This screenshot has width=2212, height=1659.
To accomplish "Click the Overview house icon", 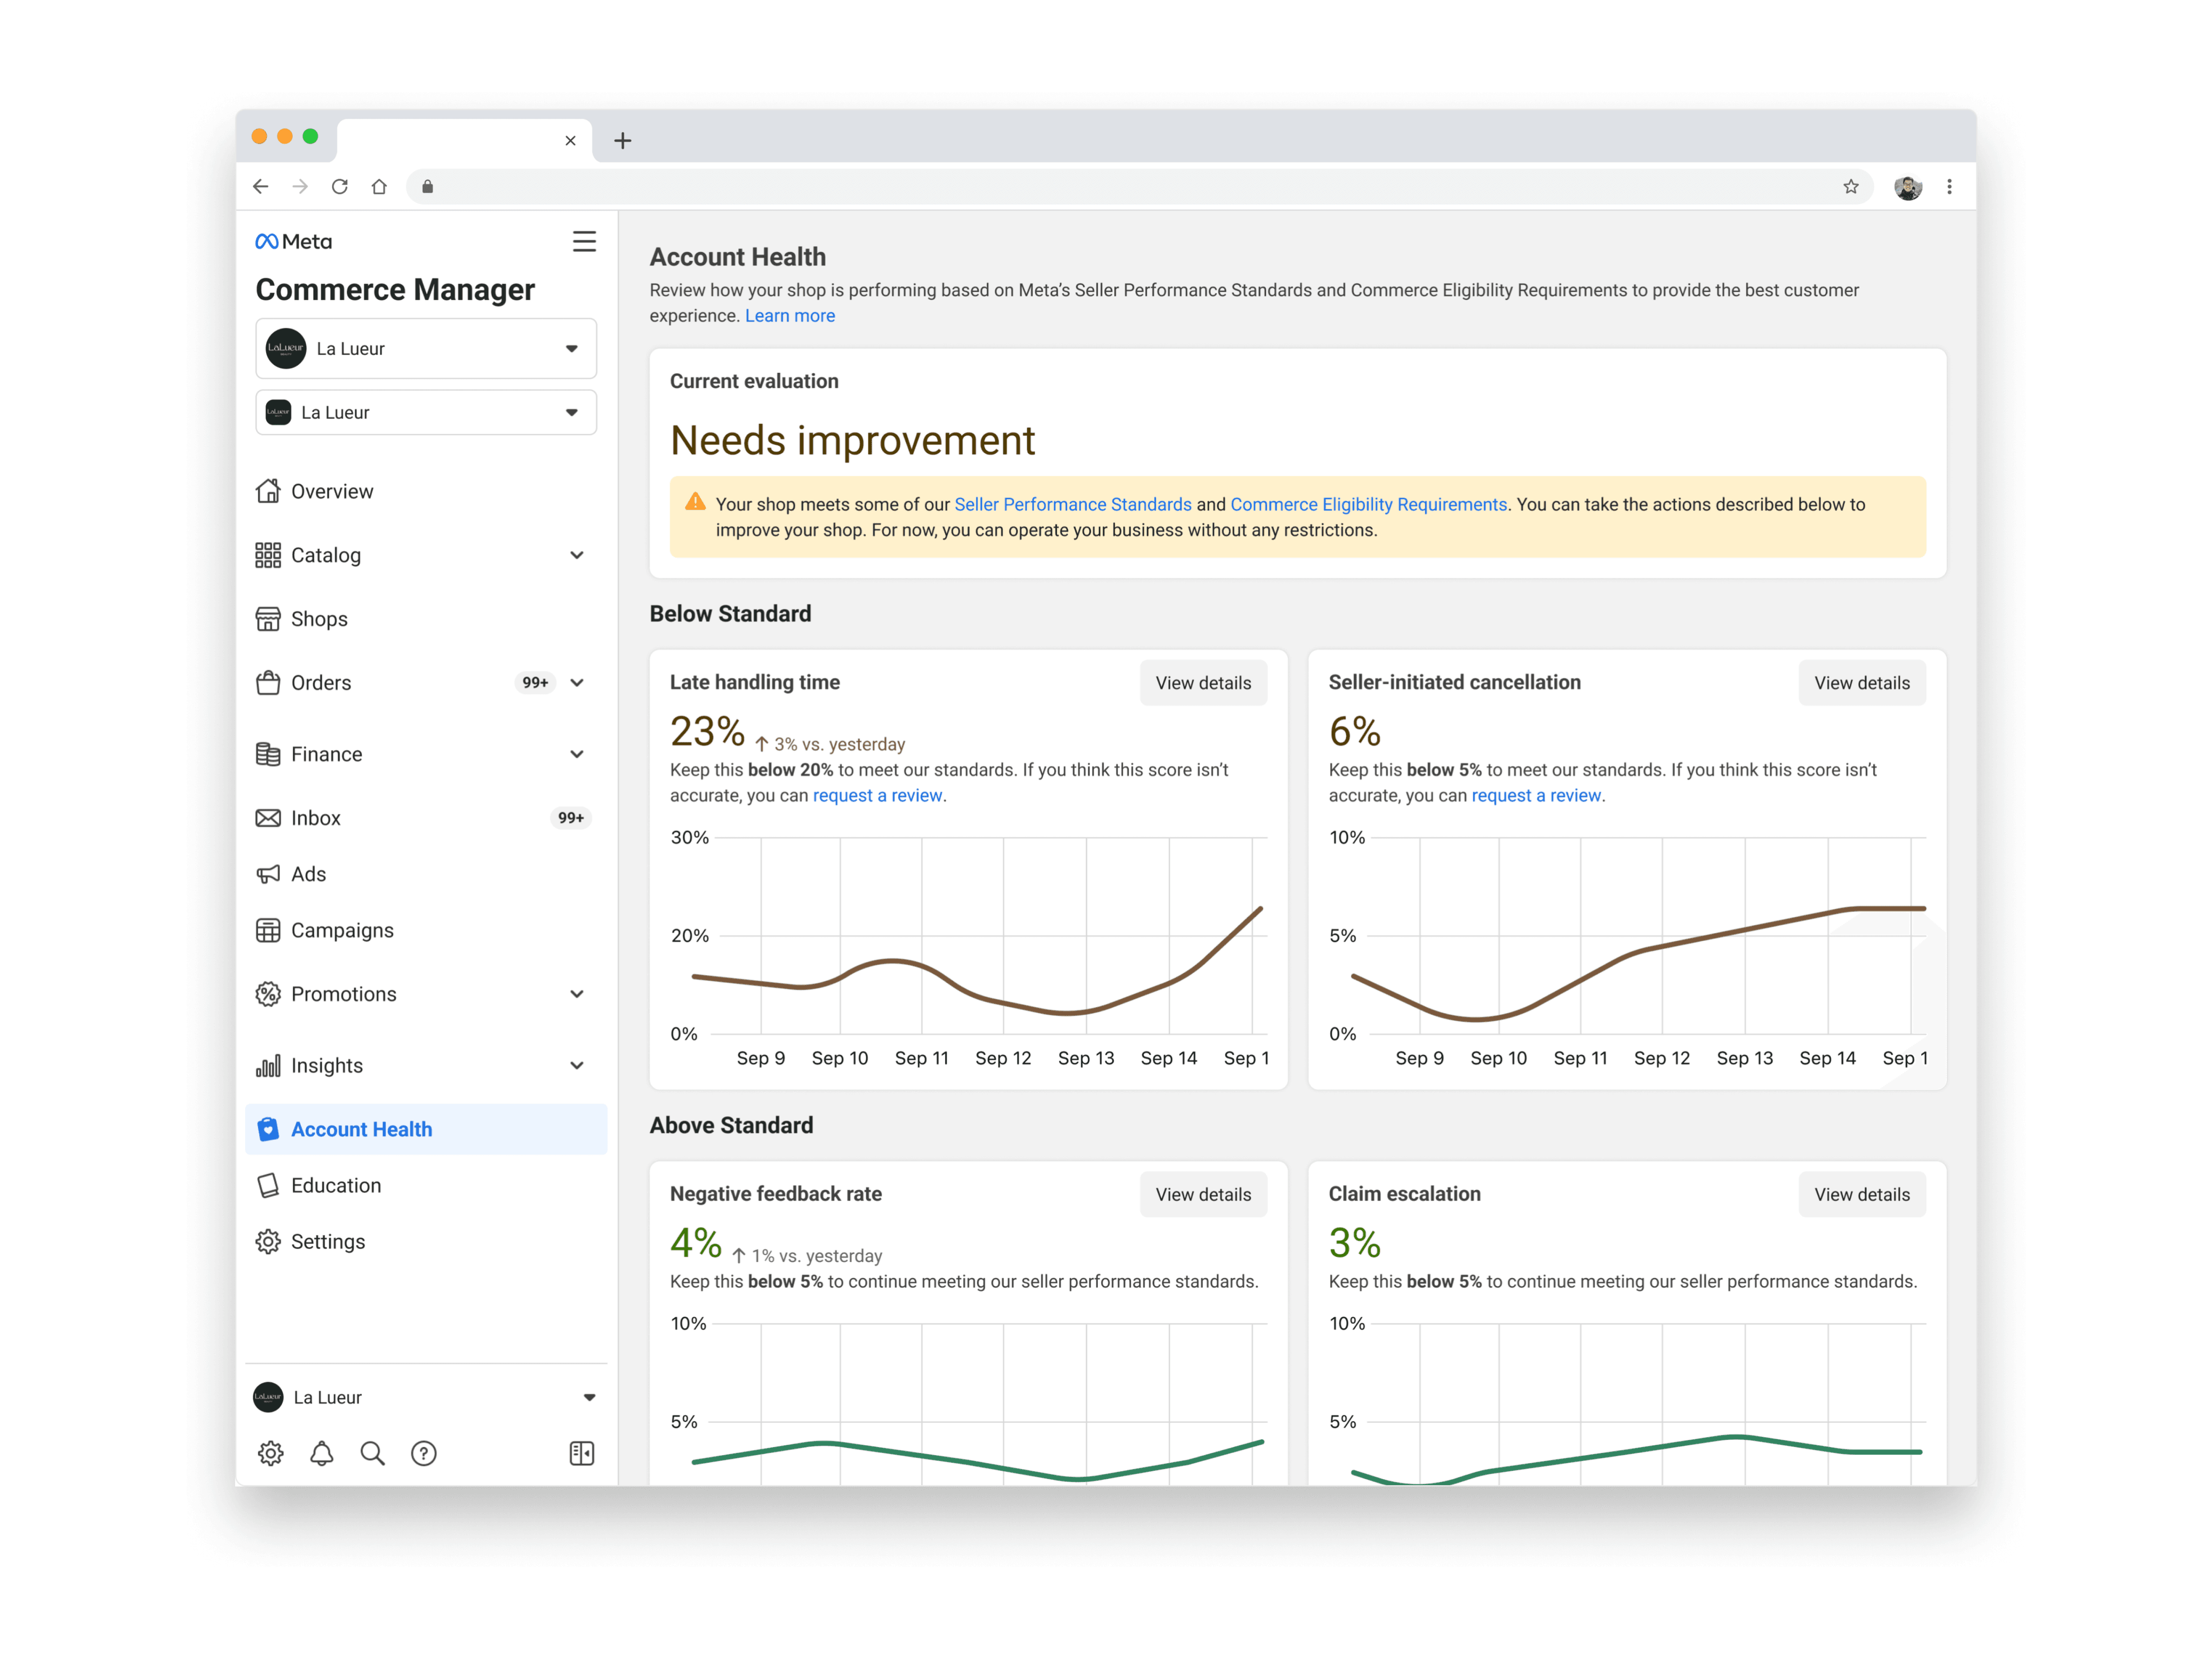I will [x=268, y=491].
